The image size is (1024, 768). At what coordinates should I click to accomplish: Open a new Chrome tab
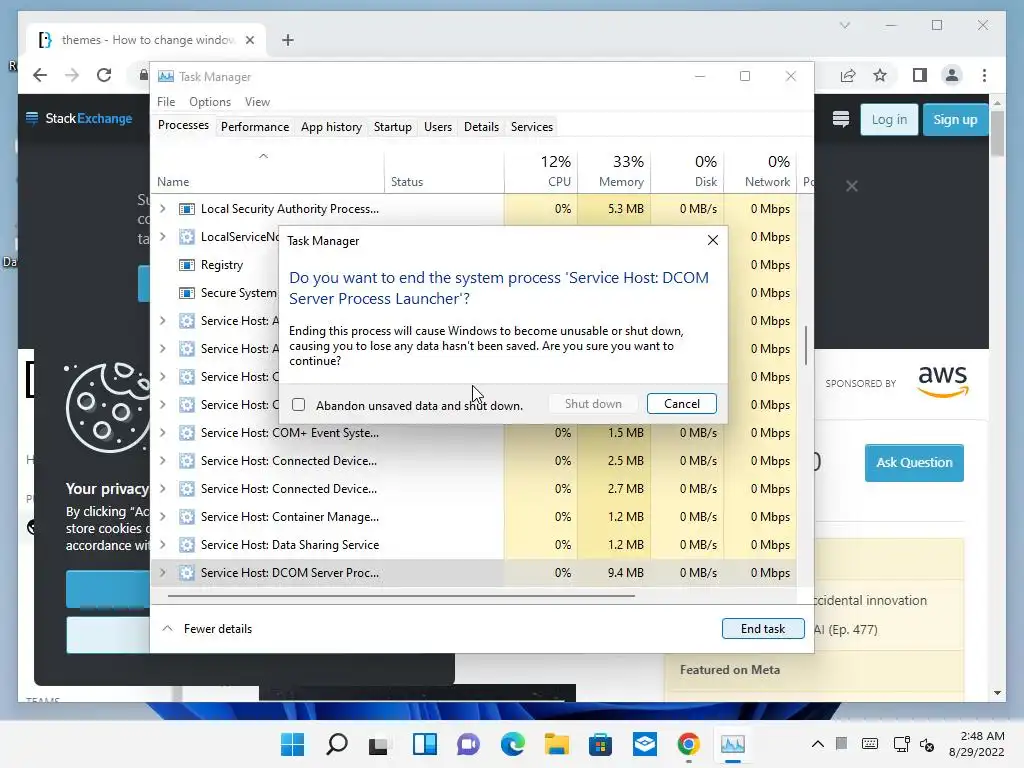pos(287,40)
